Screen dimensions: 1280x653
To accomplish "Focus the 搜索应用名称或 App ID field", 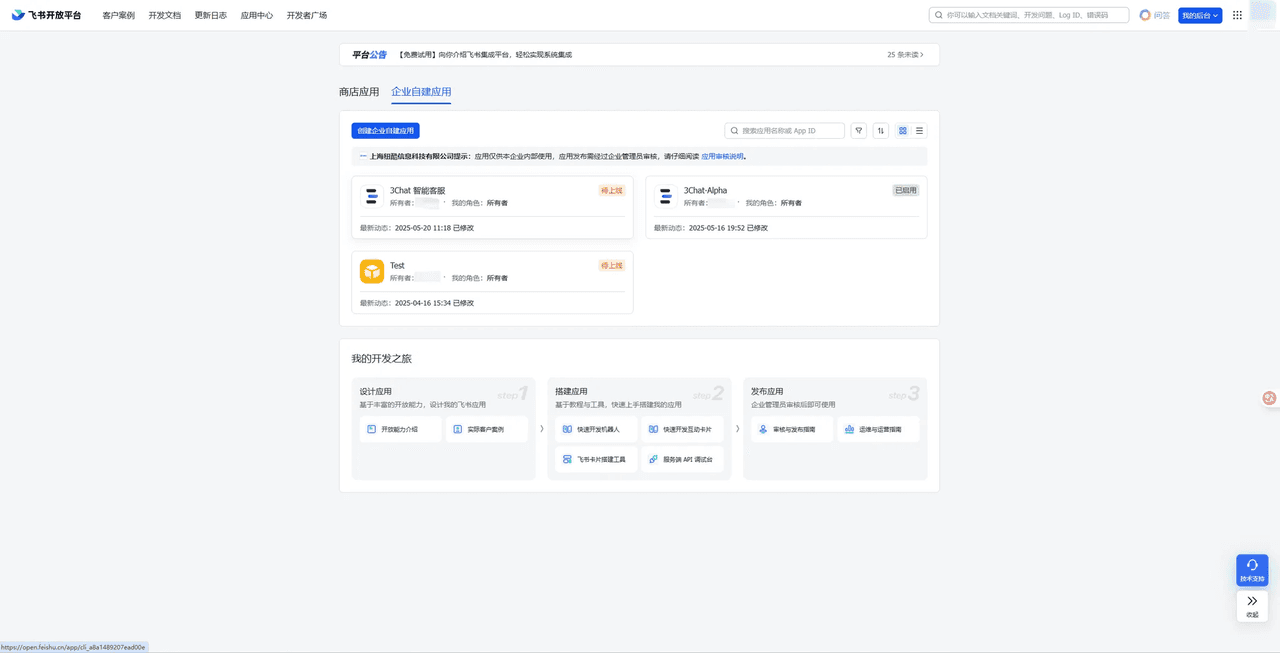I will point(785,130).
